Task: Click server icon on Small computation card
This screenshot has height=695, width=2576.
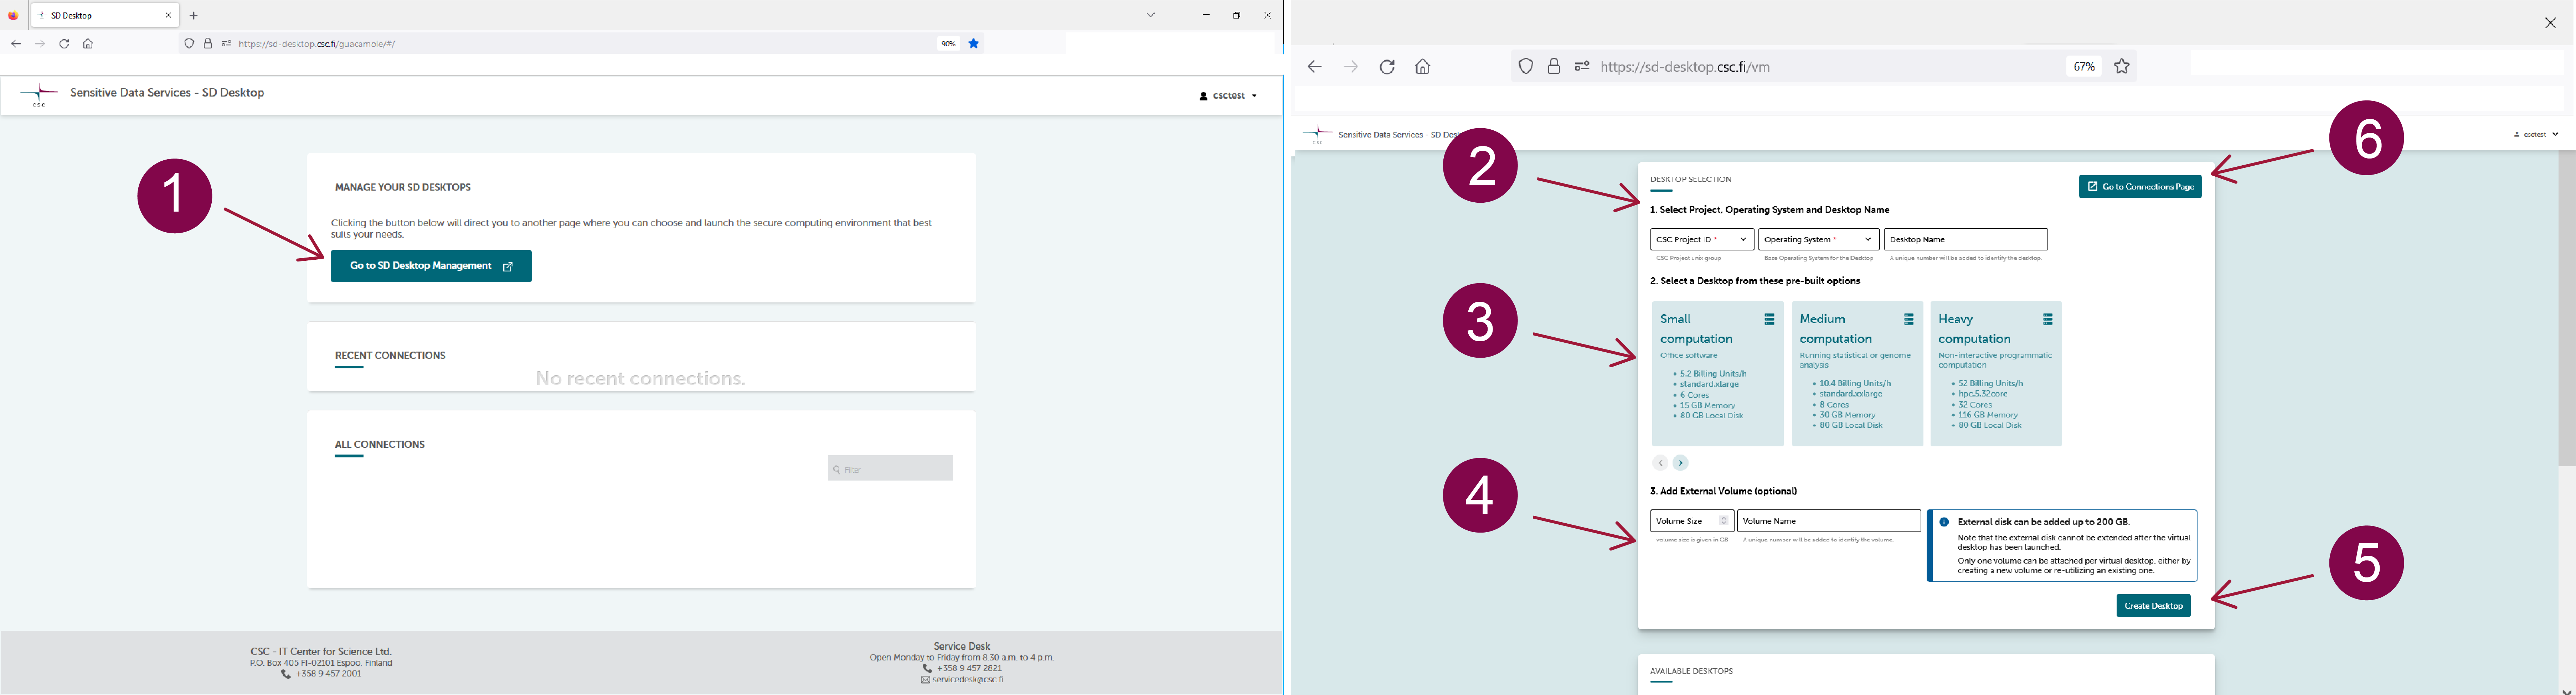Action: tap(1769, 320)
